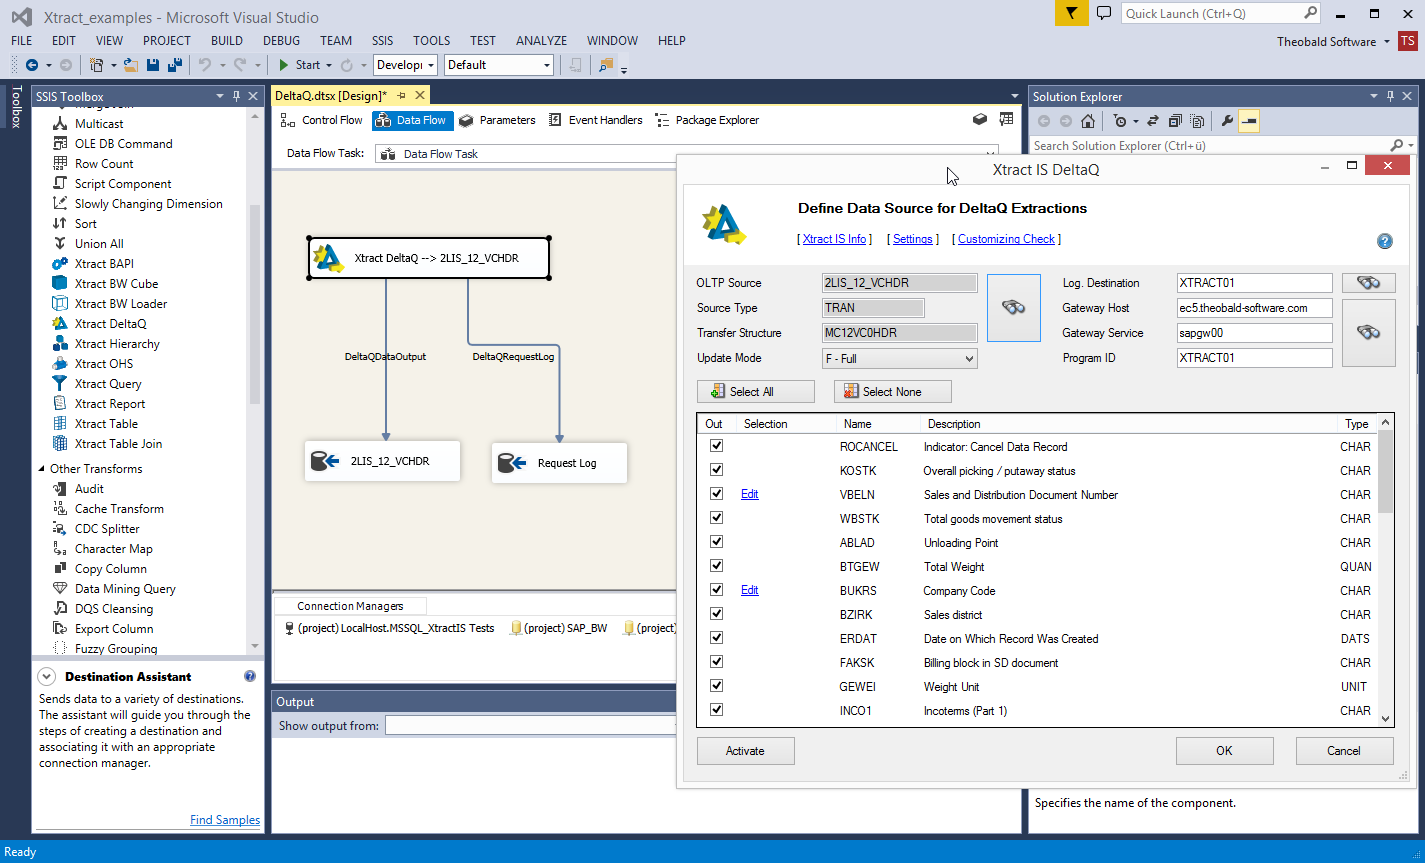Switch to the Event Handlers tab

tap(596, 120)
